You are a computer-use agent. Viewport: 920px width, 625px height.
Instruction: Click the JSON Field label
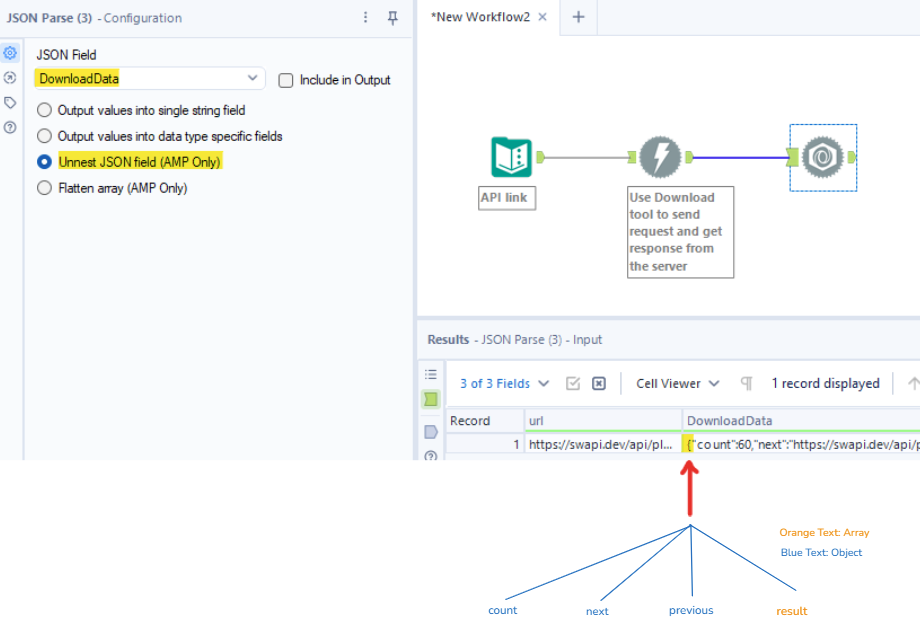click(x=66, y=55)
